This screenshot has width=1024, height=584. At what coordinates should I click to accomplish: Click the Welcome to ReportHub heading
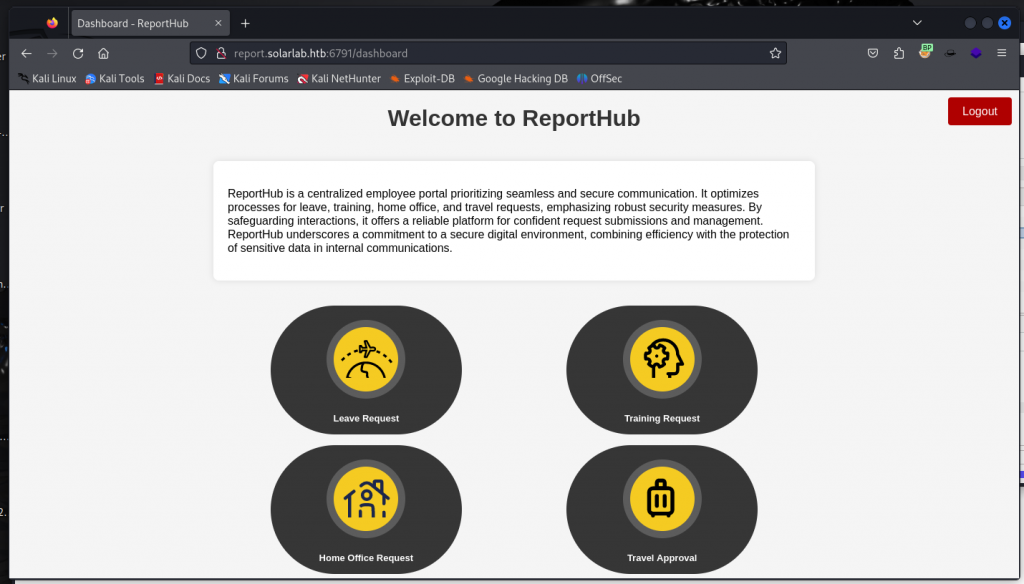(514, 118)
